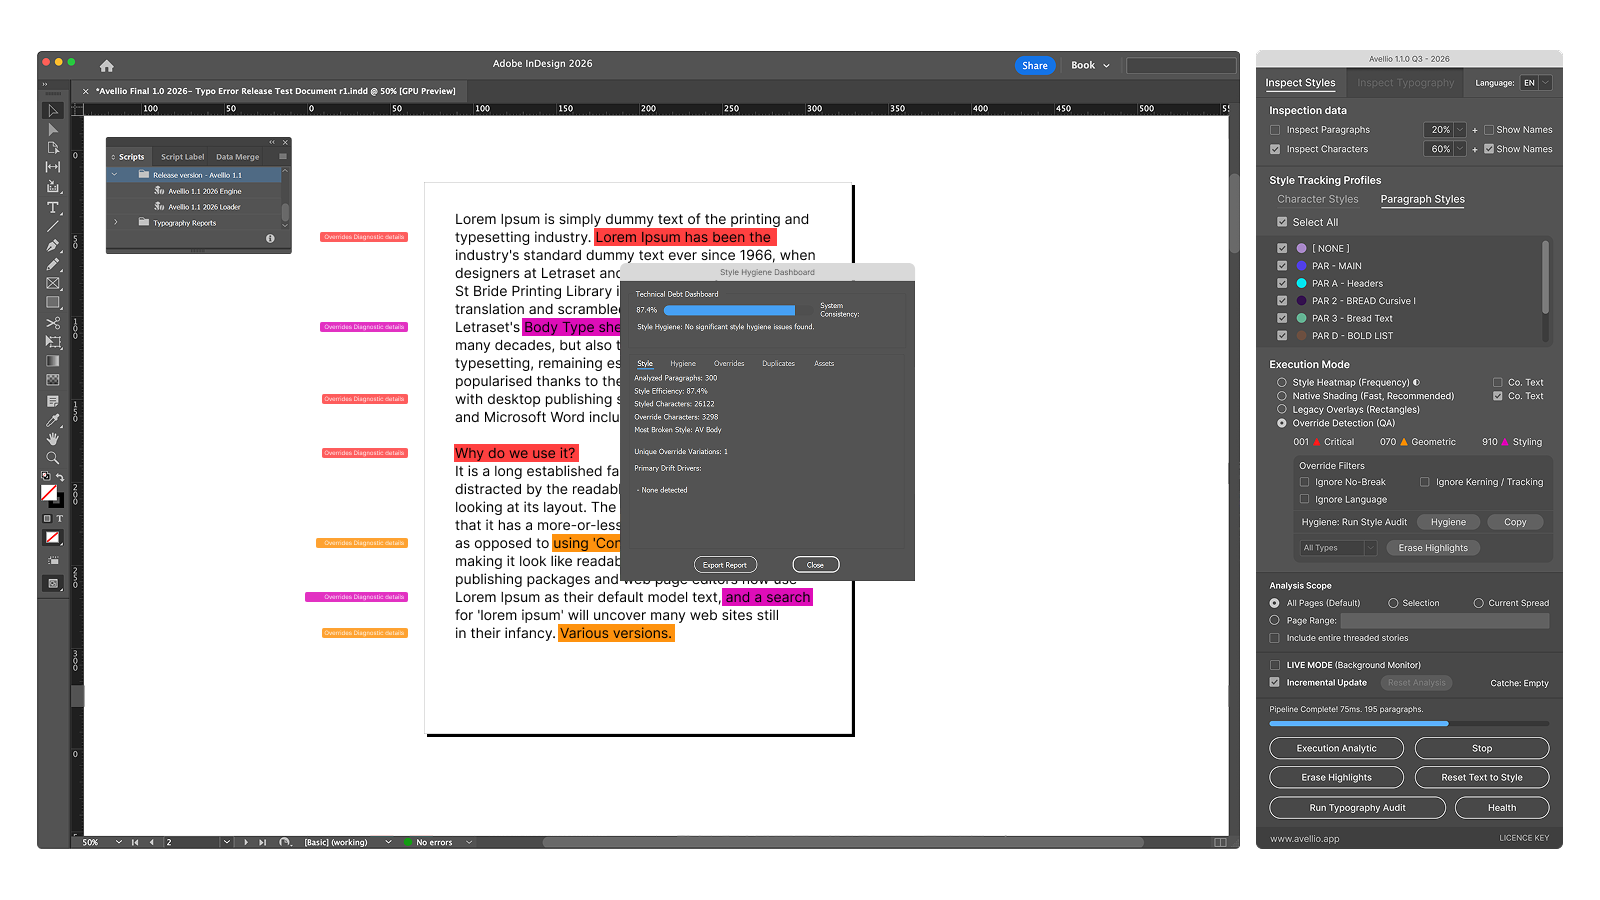Close the Style Hygiene Dashboard dialog
1600x900 pixels.
tap(815, 565)
